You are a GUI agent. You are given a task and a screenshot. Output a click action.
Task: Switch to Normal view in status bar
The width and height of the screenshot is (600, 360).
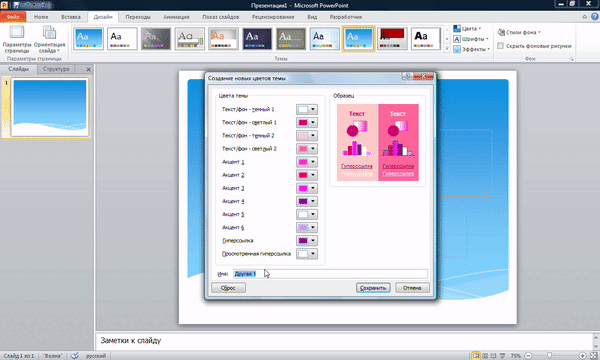(476, 356)
